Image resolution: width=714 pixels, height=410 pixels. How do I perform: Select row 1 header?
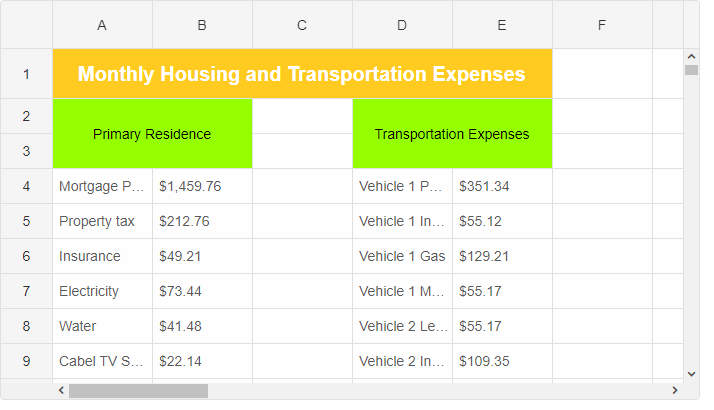(26, 74)
